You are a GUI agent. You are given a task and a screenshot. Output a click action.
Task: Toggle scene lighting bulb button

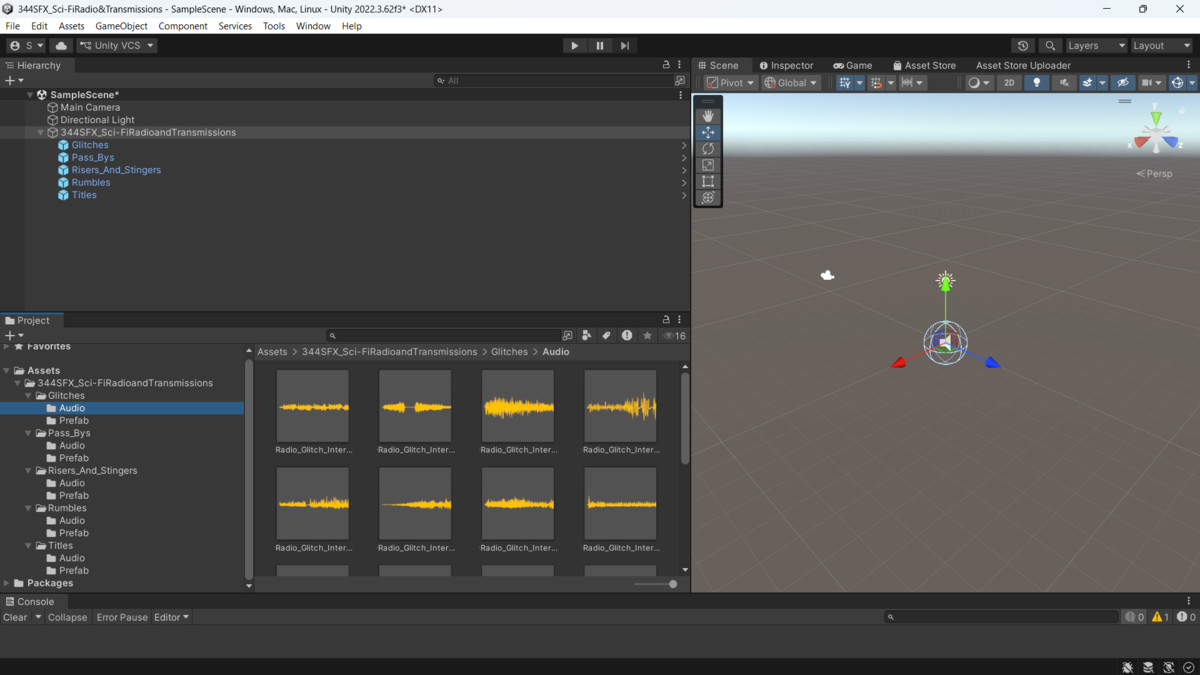point(1036,83)
